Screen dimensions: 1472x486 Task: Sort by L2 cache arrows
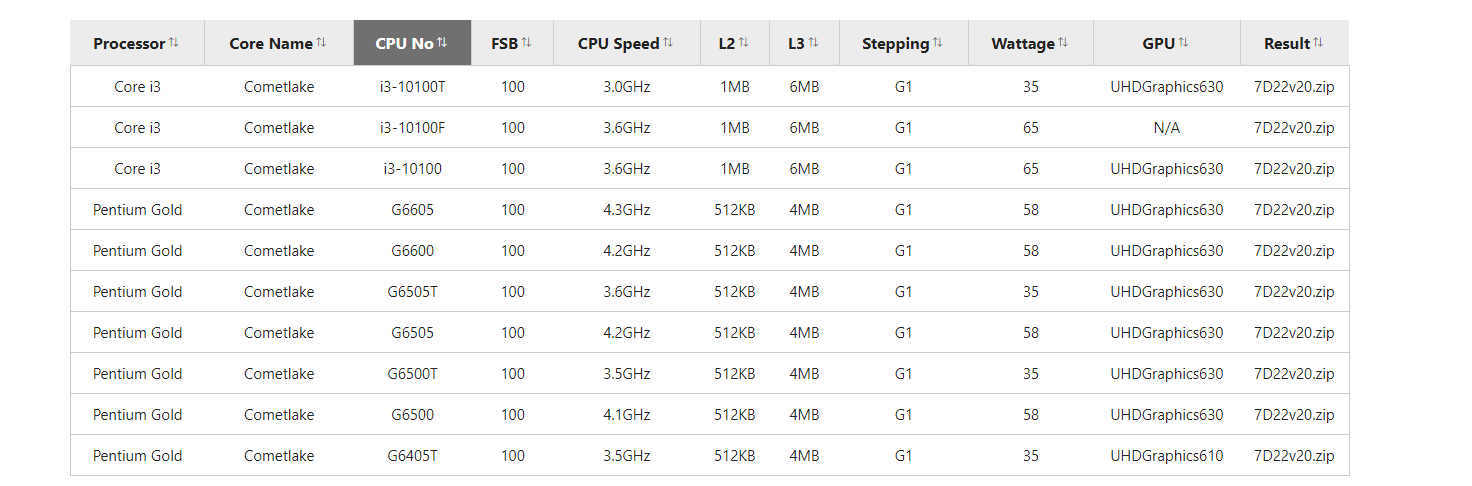point(744,43)
